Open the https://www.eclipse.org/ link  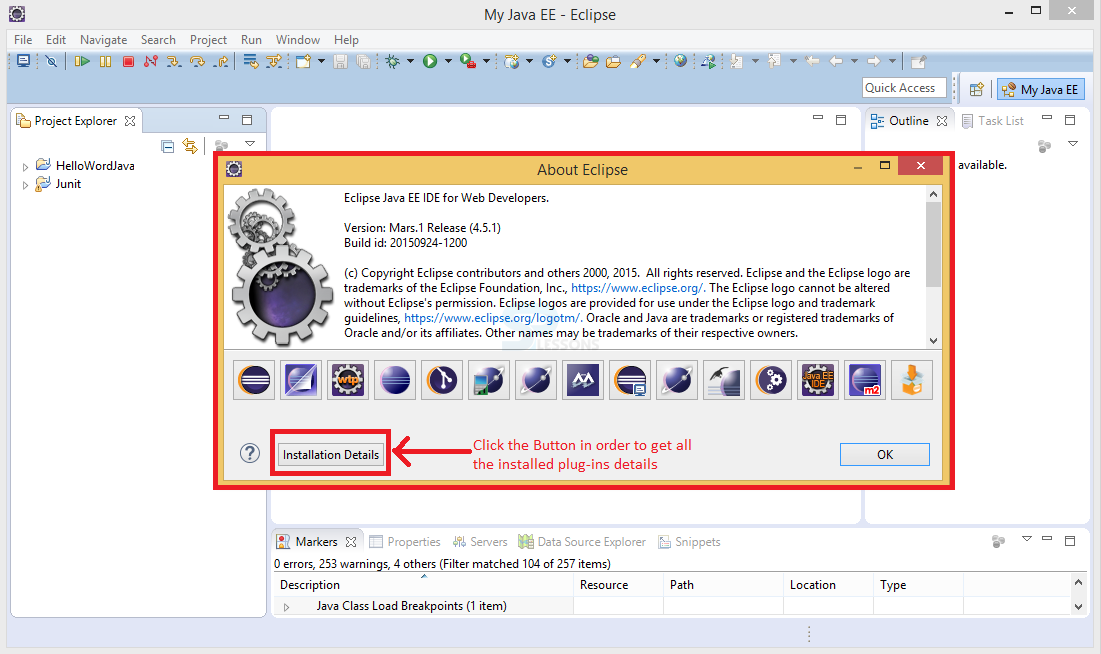636,288
